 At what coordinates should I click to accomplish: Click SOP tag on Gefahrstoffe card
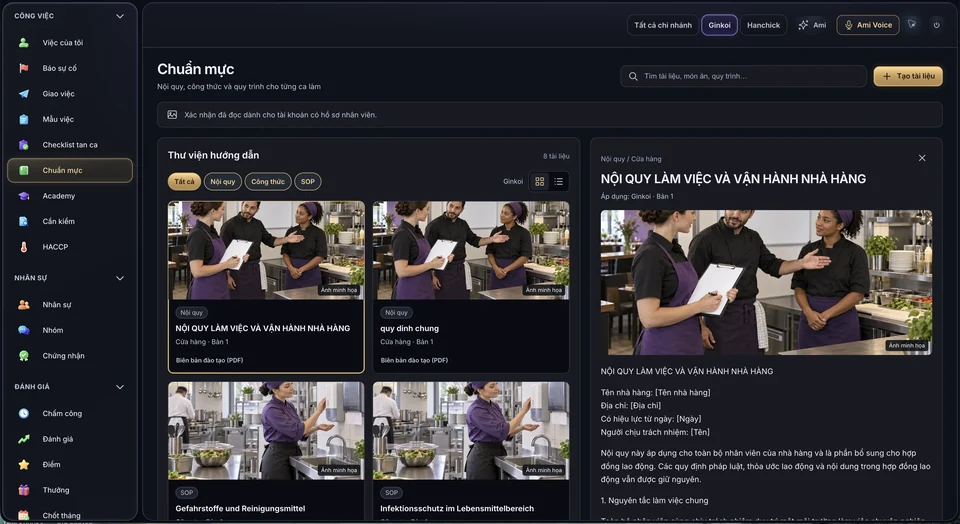pos(187,493)
